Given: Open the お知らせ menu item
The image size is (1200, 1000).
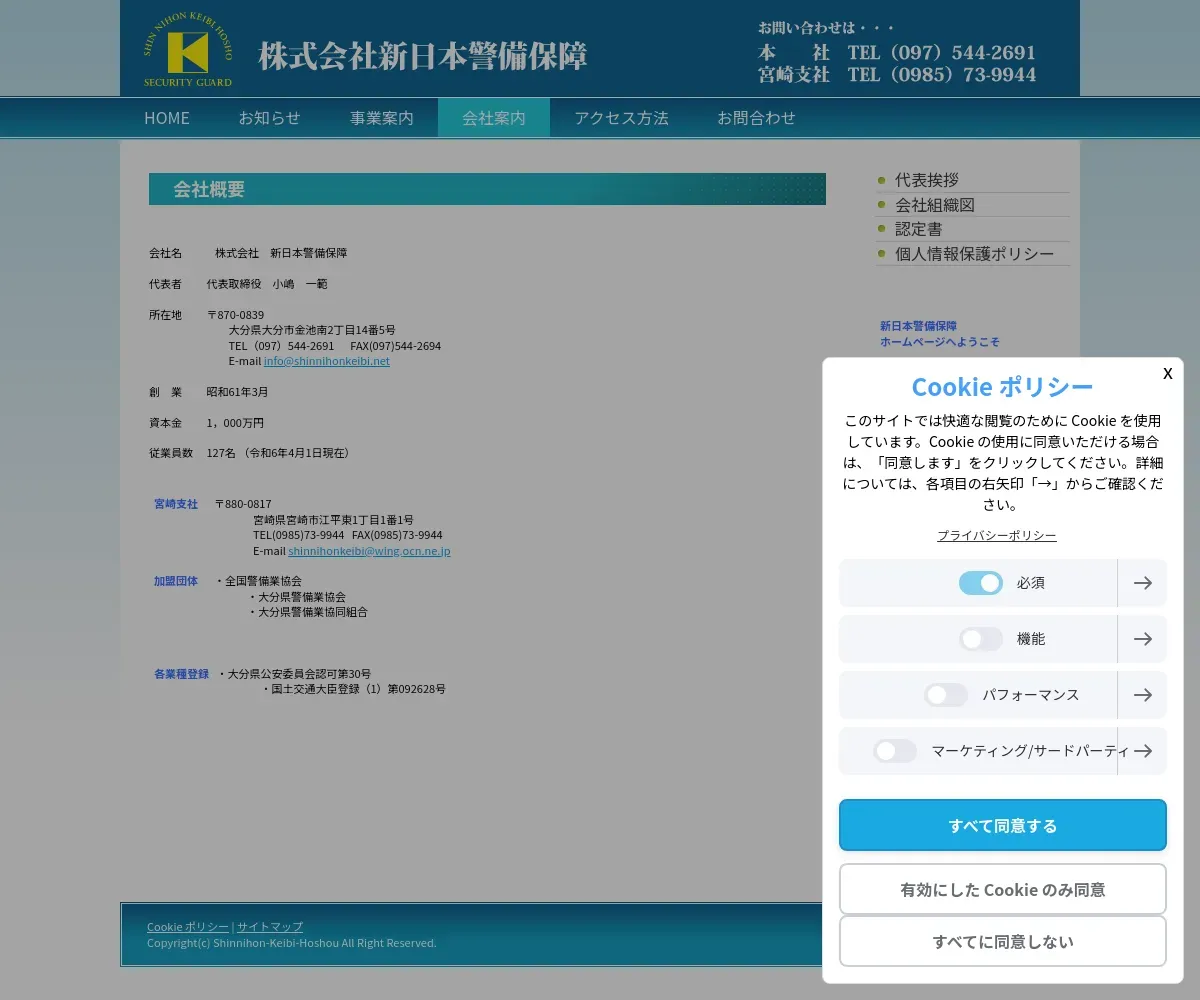Looking at the screenshot, I should 269,118.
